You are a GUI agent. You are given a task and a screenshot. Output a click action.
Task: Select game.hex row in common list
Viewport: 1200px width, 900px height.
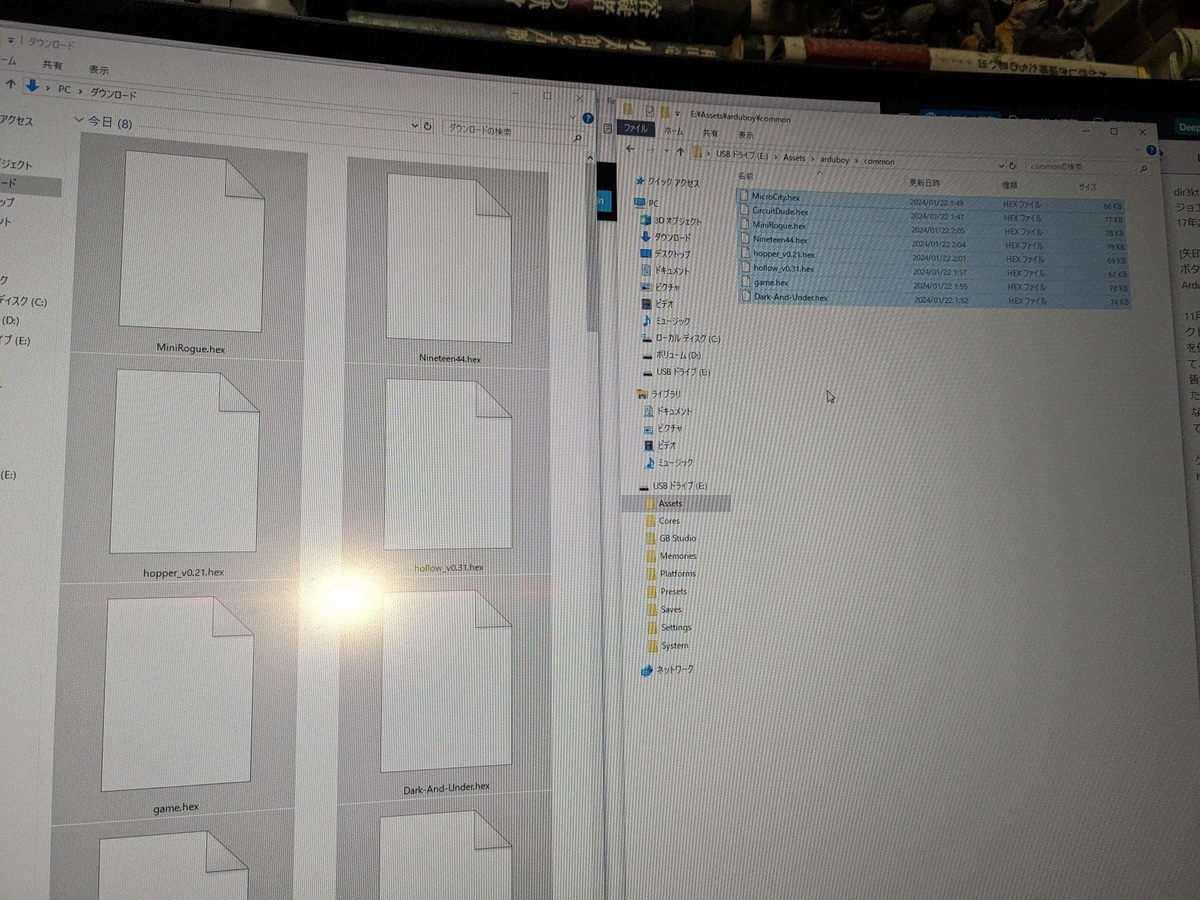[934, 285]
